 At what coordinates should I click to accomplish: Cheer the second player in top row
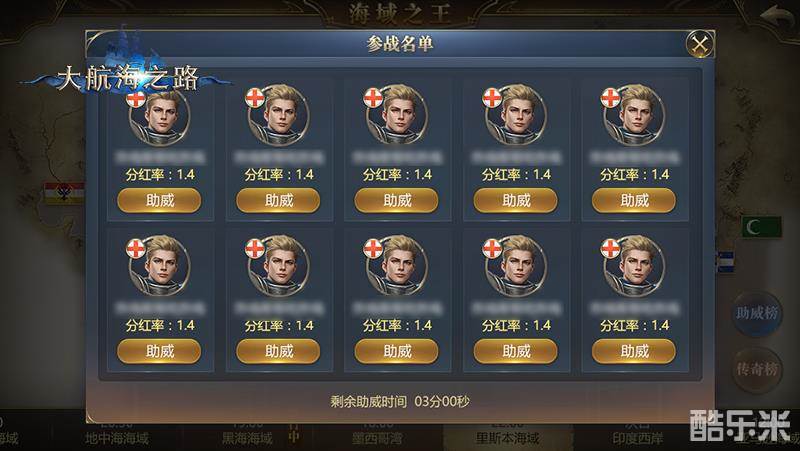[278, 201]
